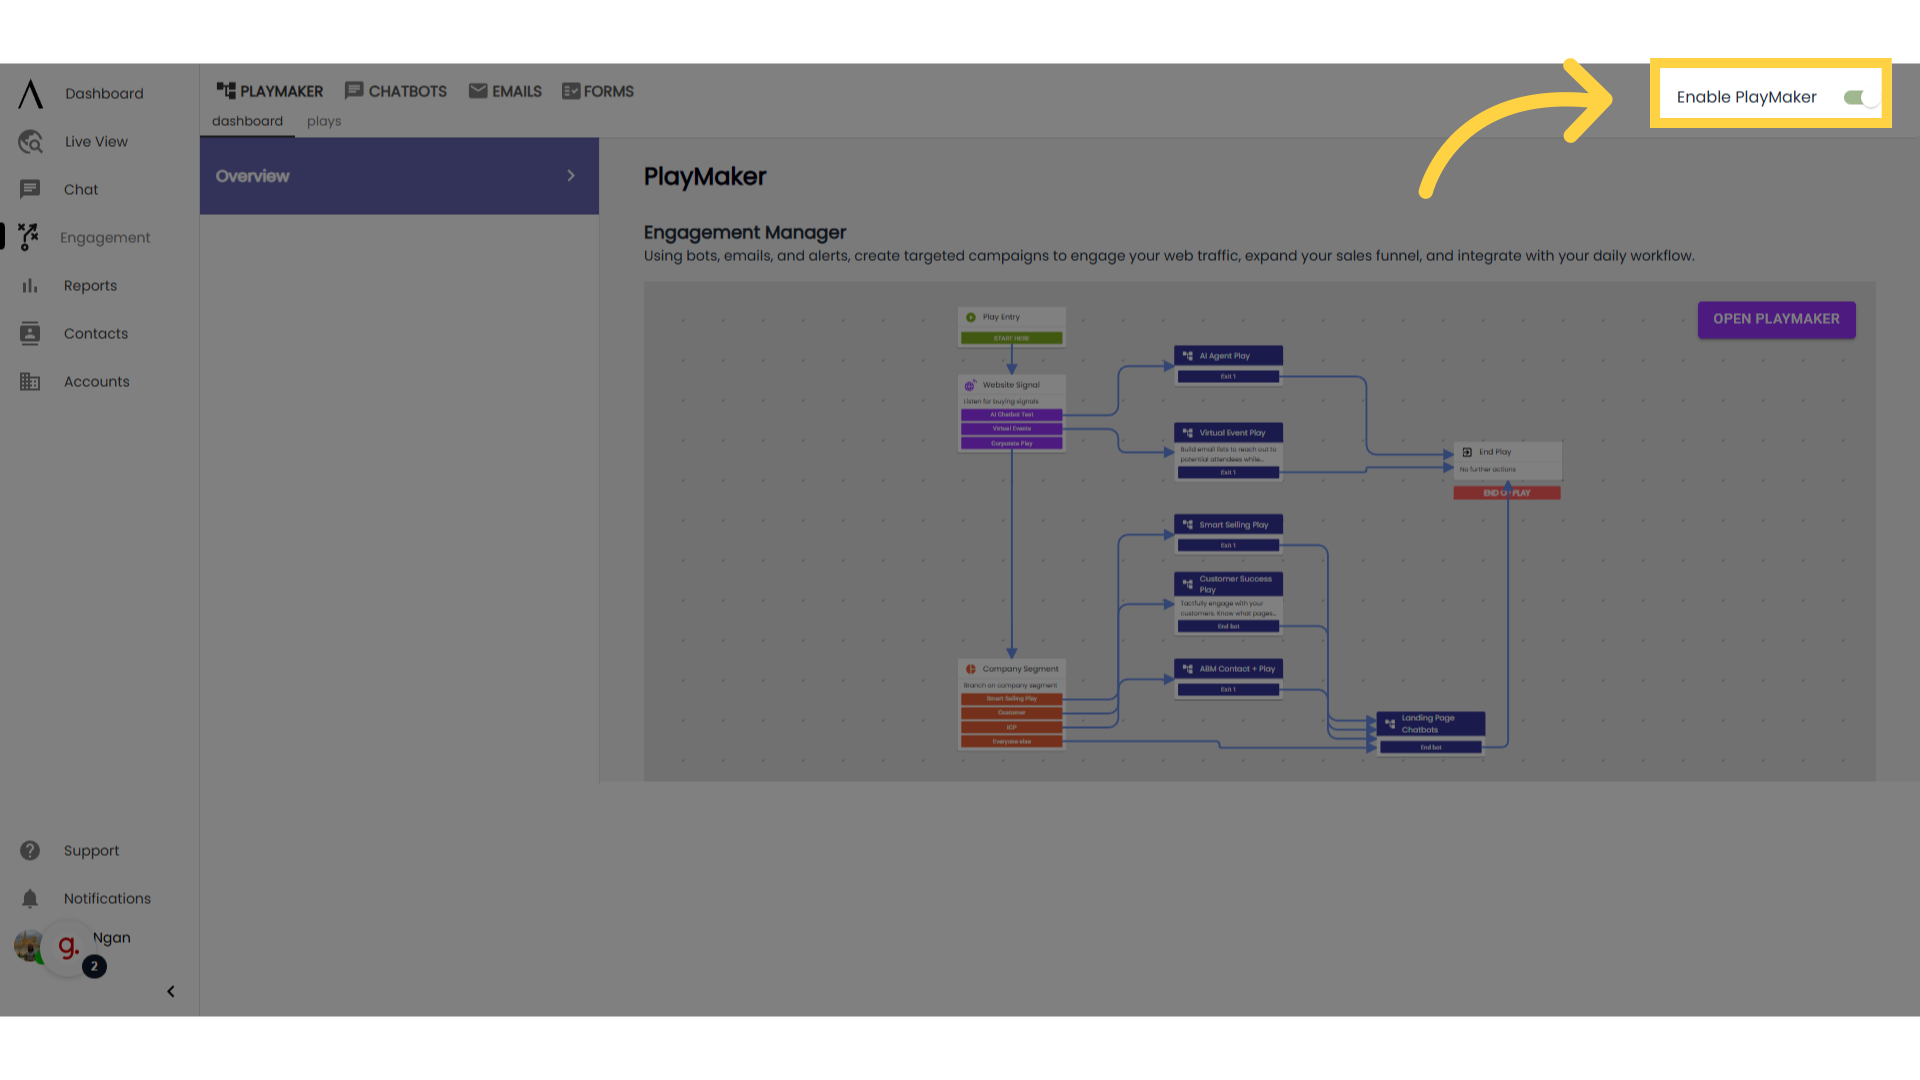Click the Contacts sidebar icon

point(29,334)
